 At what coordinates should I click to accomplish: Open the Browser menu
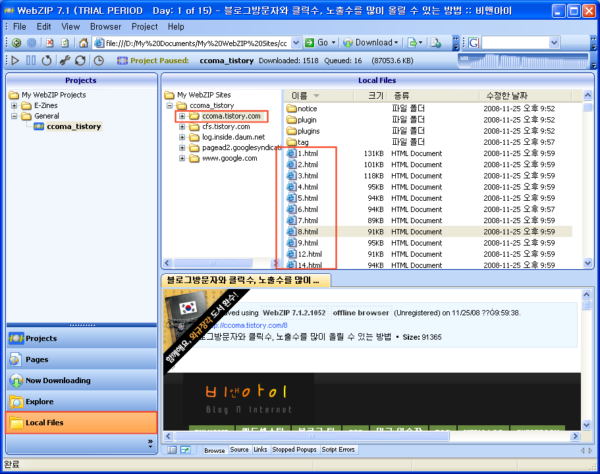(x=106, y=27)
